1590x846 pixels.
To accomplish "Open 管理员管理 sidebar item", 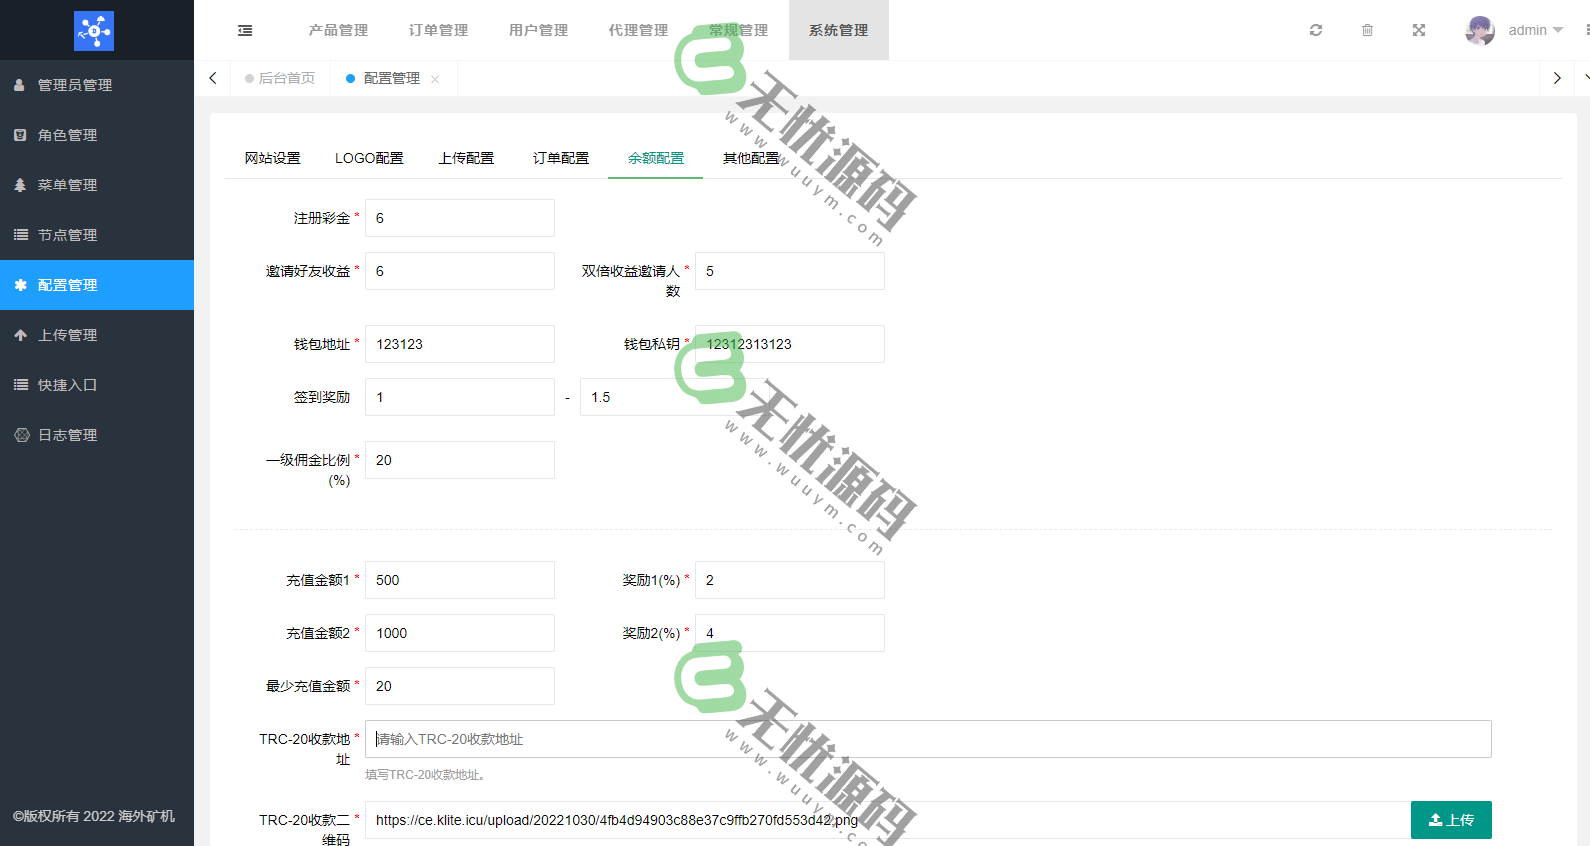I will point(97,85).
